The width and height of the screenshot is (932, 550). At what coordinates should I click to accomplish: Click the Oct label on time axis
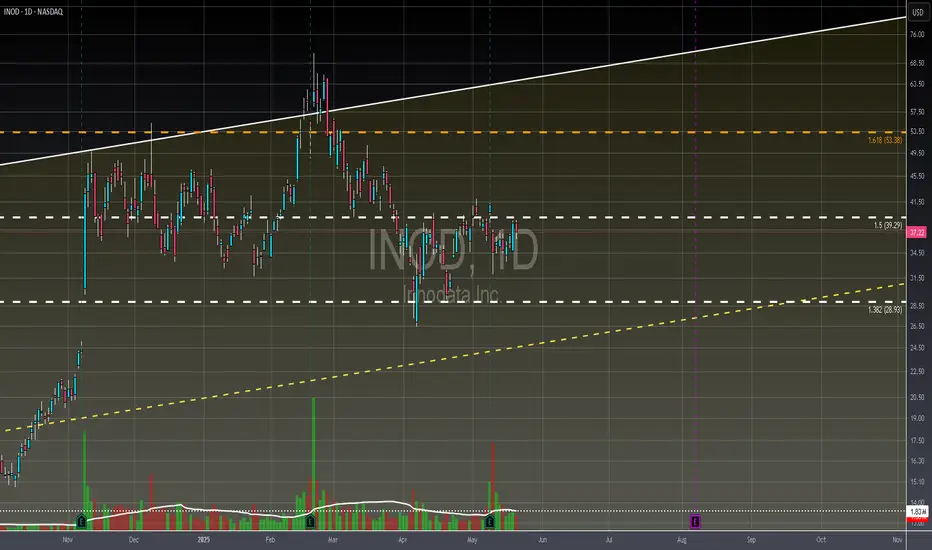point(821,540)
